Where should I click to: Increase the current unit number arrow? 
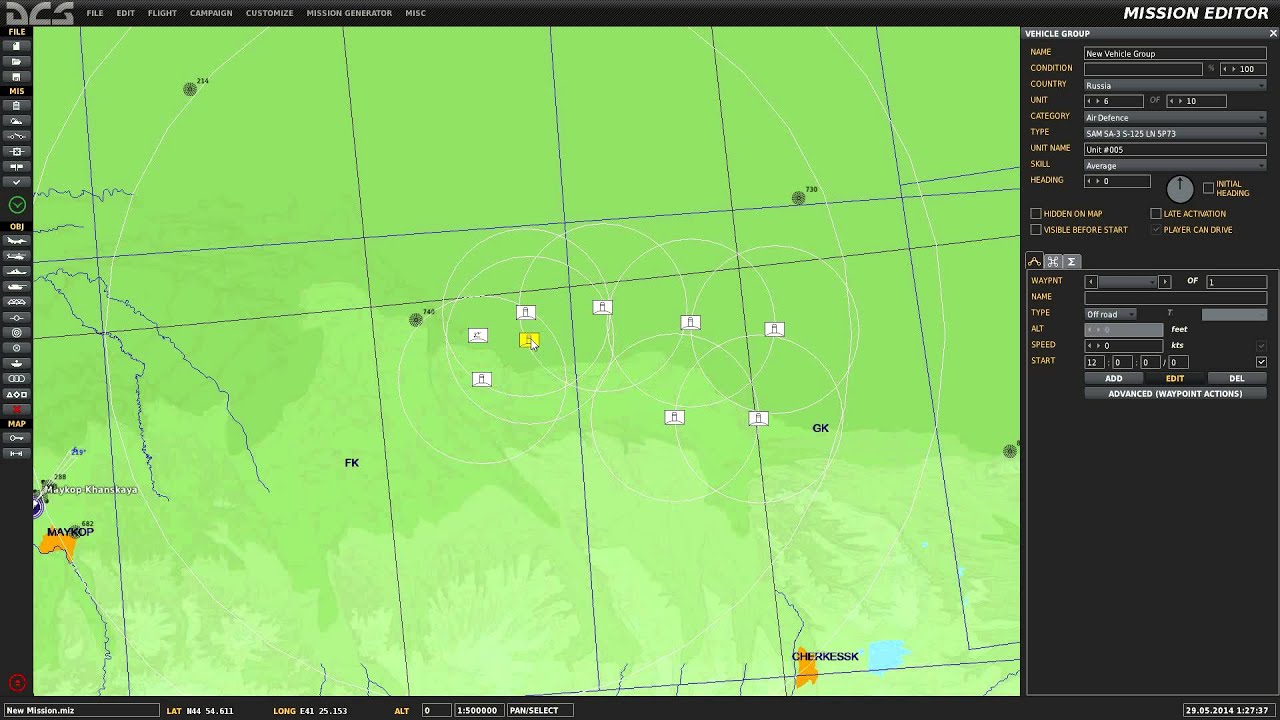tap(1098, 101)
